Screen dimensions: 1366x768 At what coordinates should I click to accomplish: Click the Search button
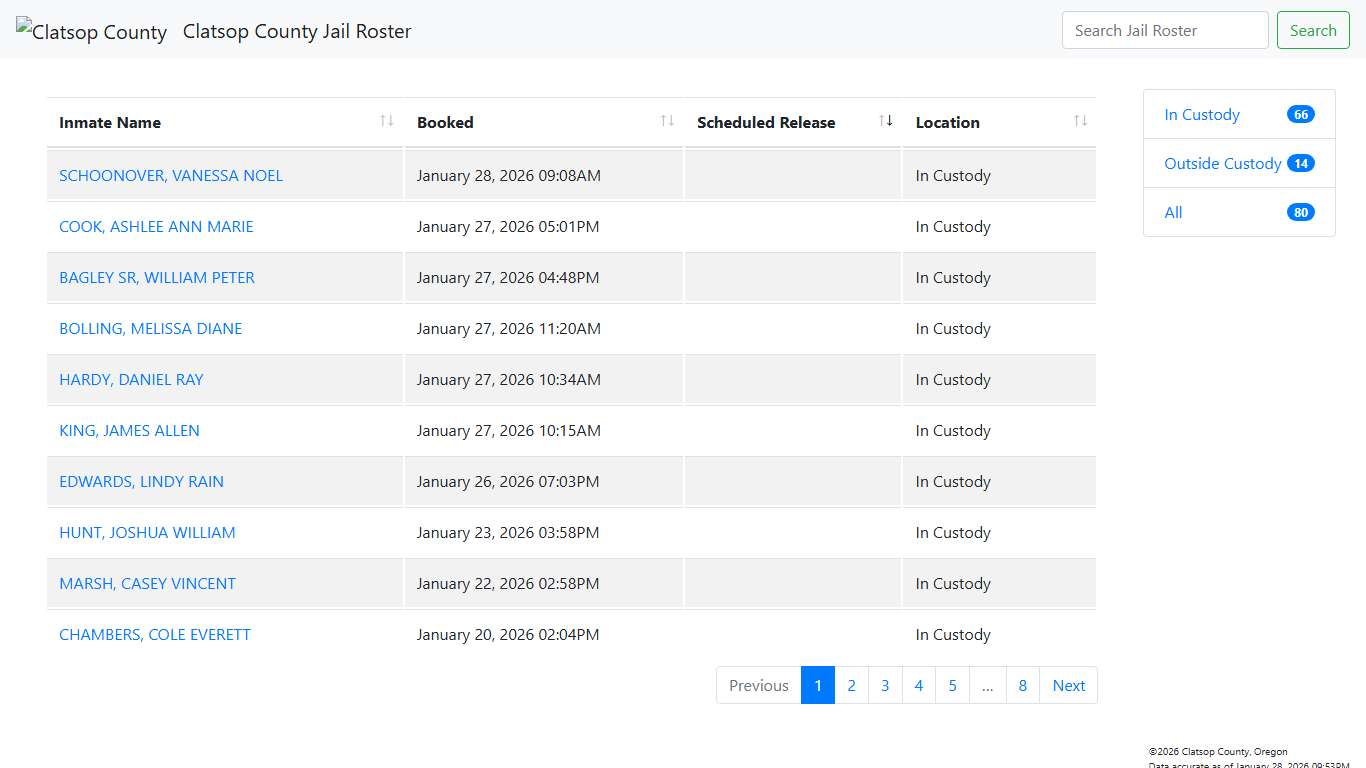pos(1313,30)
